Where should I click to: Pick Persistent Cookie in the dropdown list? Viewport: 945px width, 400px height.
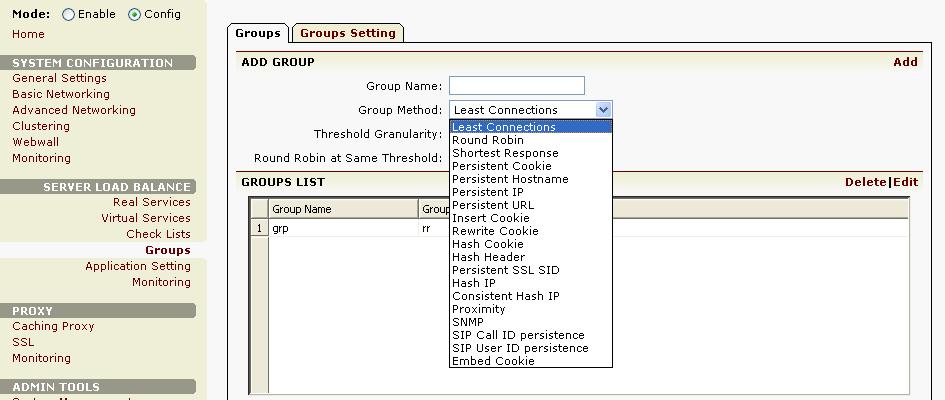pos(501,166)
